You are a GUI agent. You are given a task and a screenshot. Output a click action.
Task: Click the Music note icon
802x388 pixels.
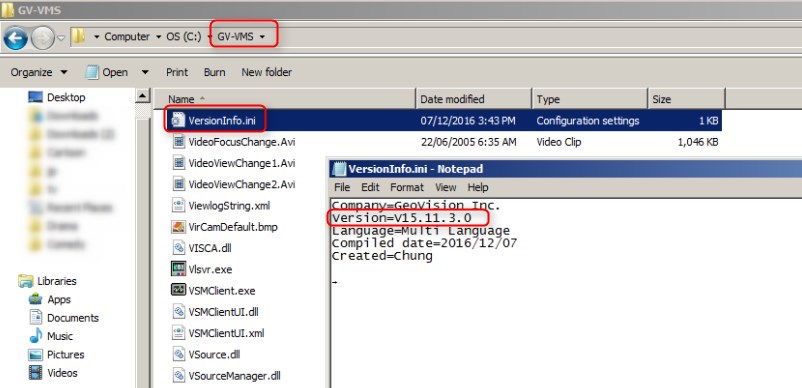(35, 336)
